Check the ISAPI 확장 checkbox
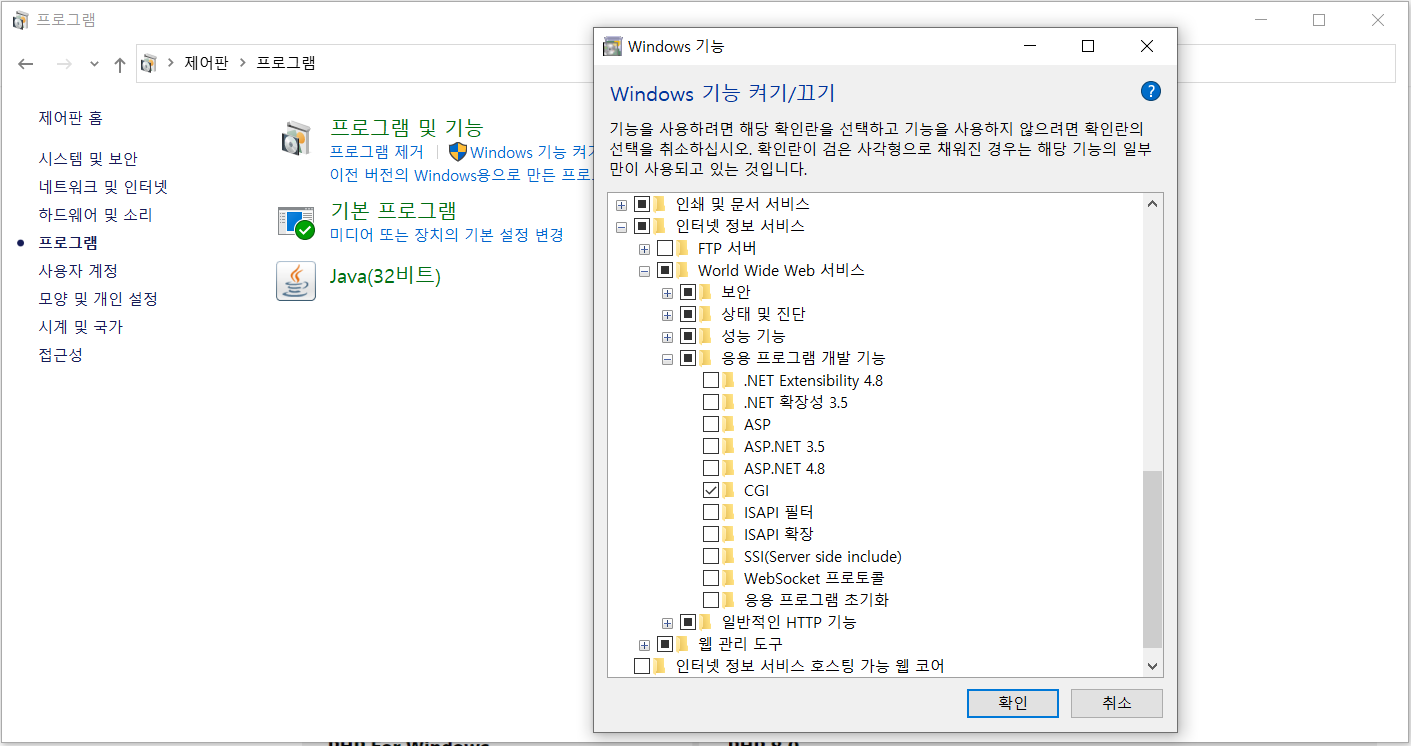This screenshot has width=1411, height=746. (x=711, y=534)
